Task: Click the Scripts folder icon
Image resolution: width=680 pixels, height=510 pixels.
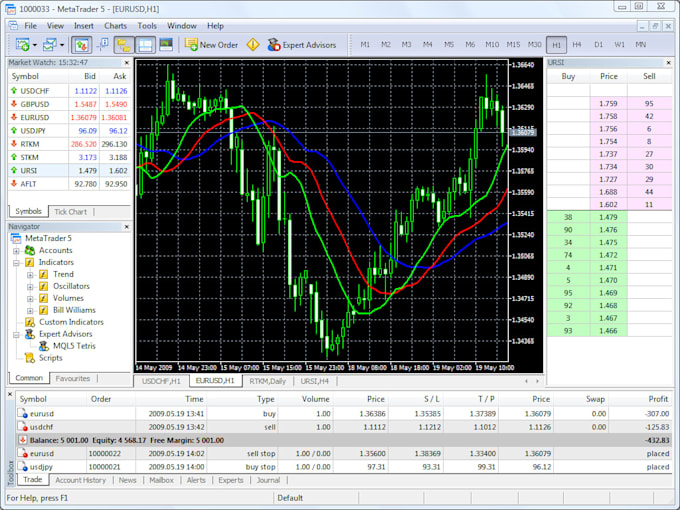Action: click(x=29, y=358)
